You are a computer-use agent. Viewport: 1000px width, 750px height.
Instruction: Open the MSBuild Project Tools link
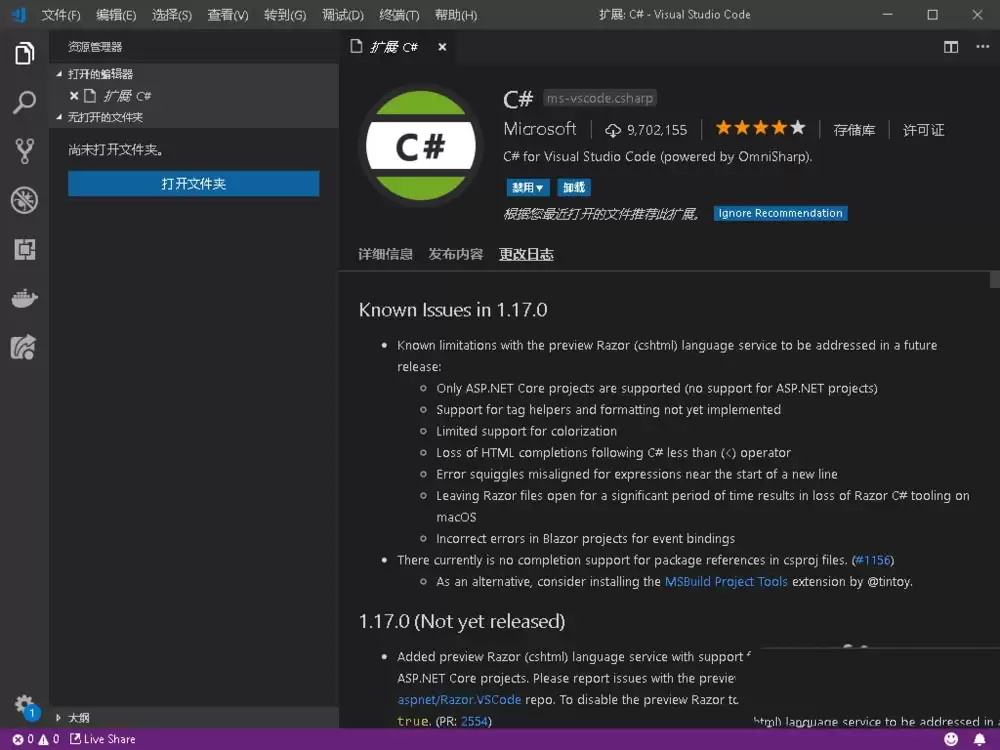(728, 581)
